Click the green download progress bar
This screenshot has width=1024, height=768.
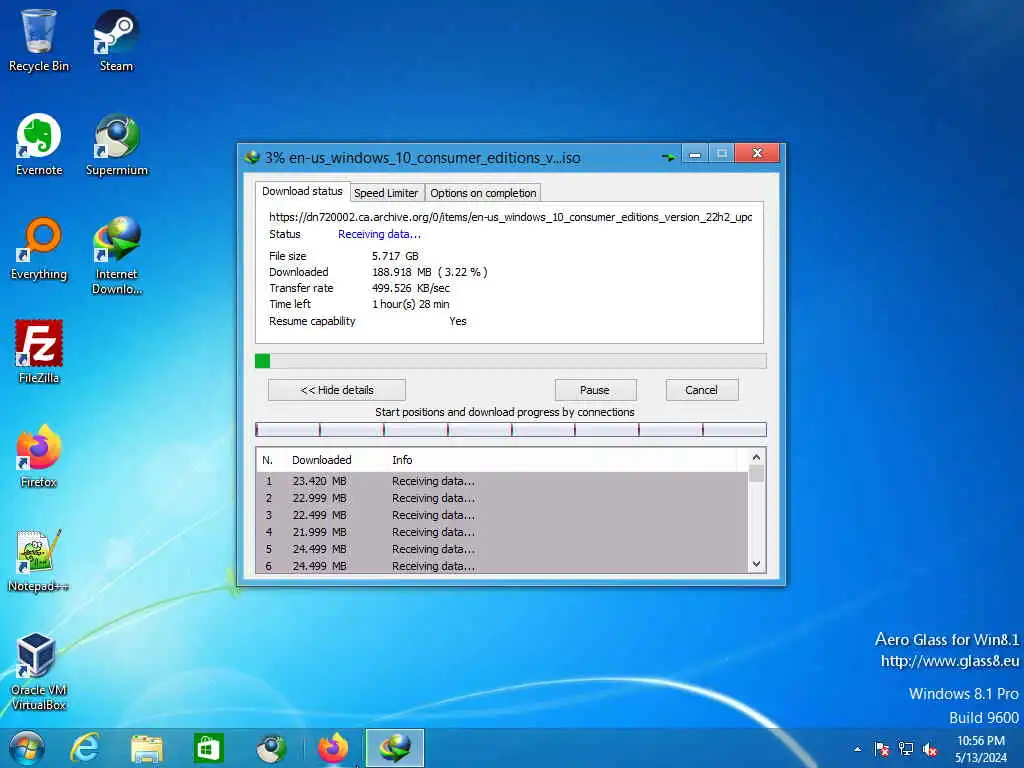pyautogui.click(x=511, y=361)
